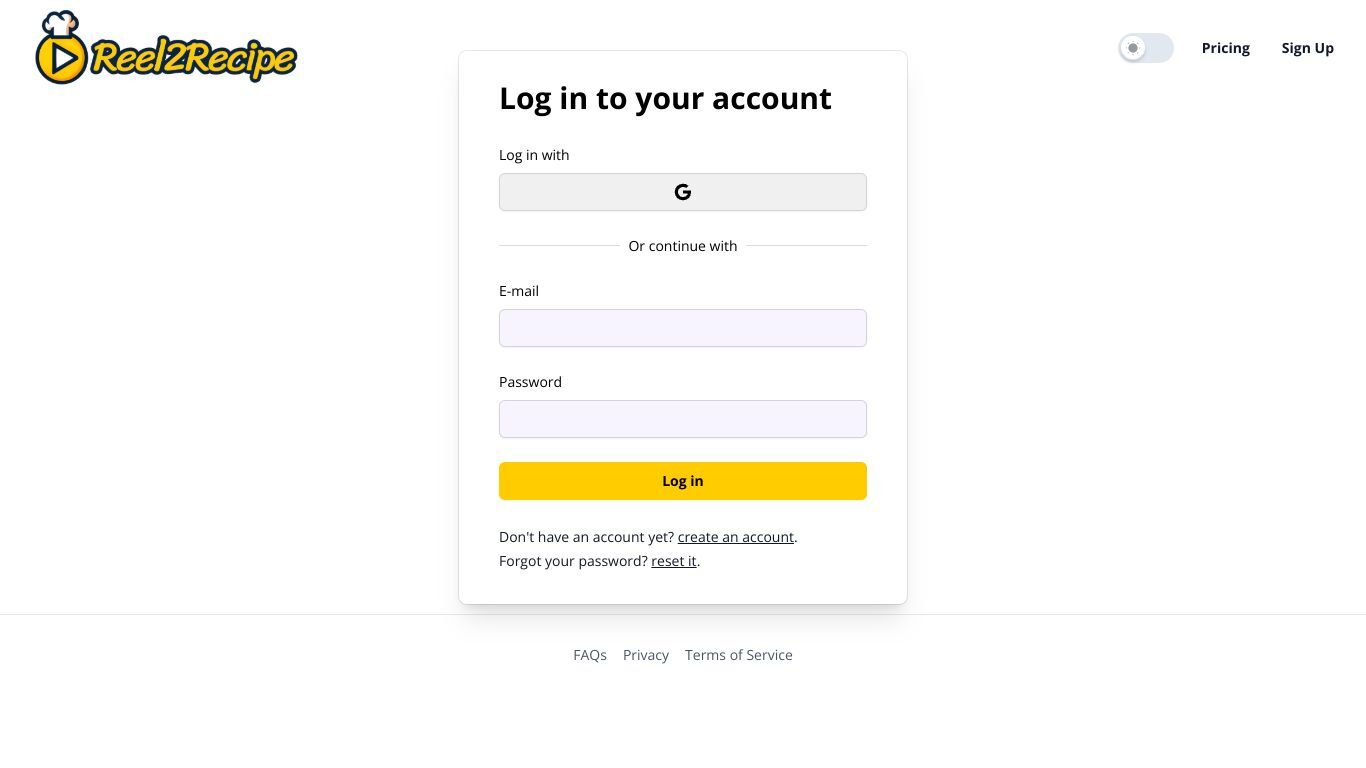The height and width of the screenshot is (768, 1366).
Task: Click the sun icon on the theme switch
Action: (1133, 48)
